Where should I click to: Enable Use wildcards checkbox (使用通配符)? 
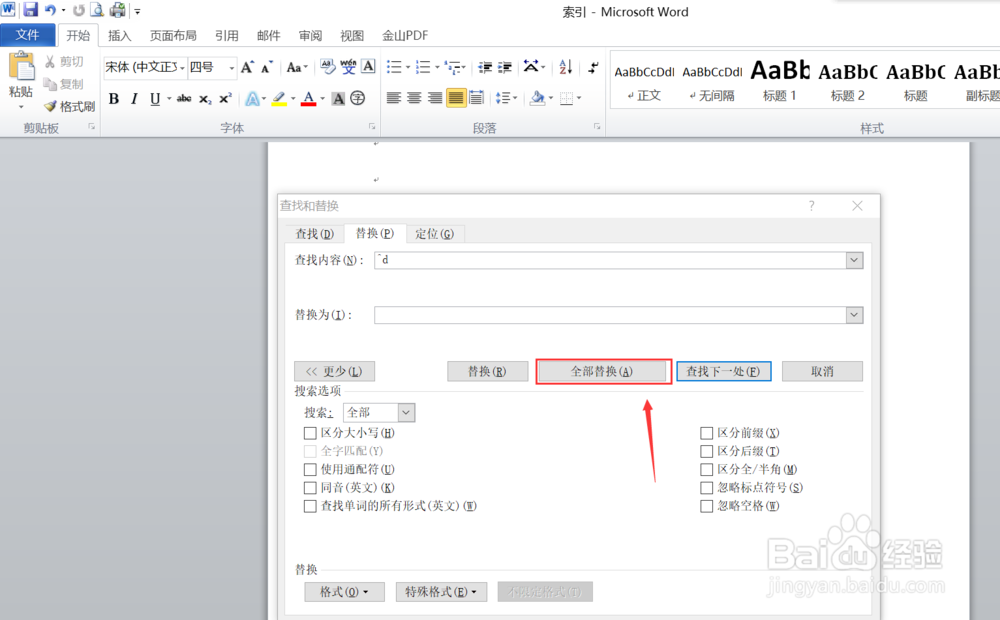[x=310, y=469]
